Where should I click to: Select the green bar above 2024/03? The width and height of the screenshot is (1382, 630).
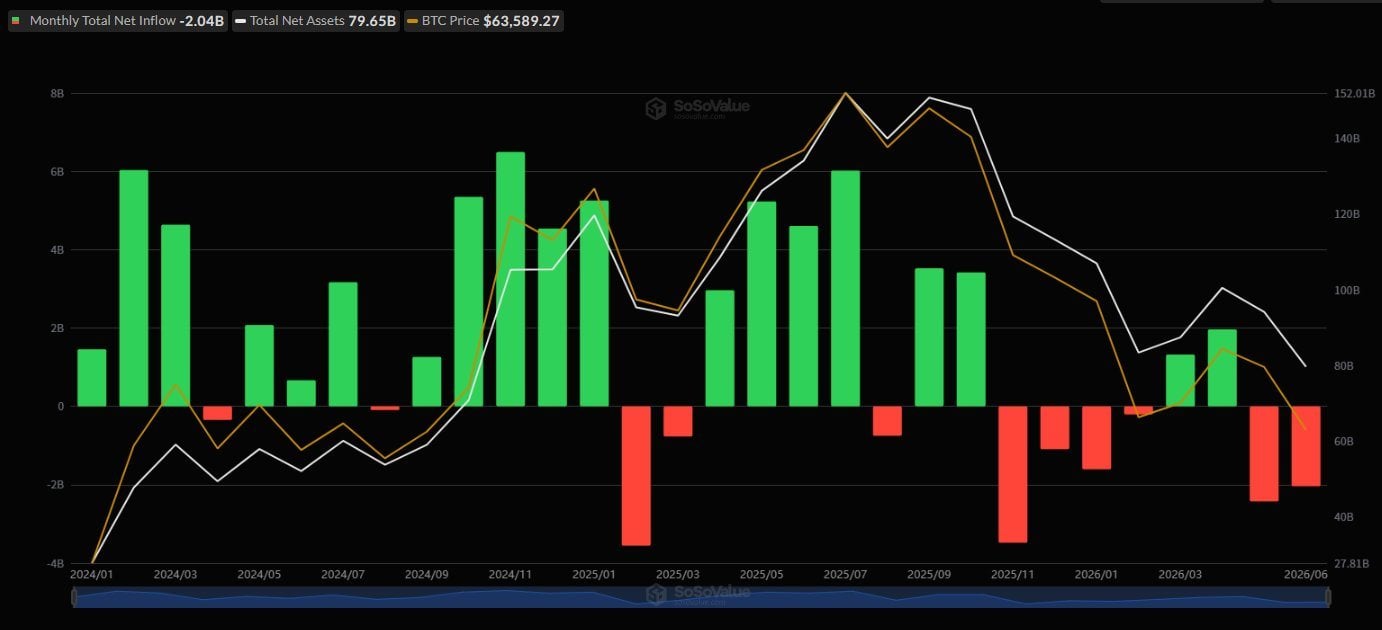(176, 315)
